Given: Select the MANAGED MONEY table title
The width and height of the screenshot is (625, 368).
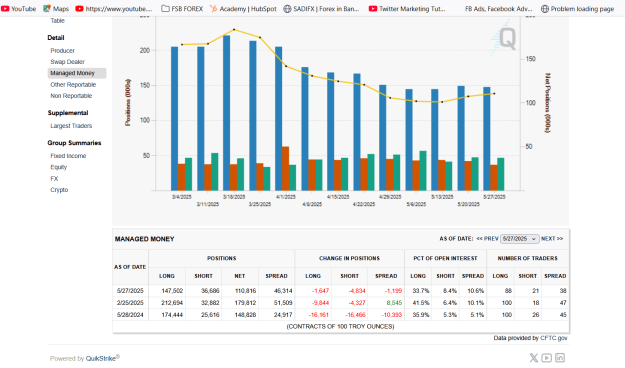Looking at the screenshot, I should [145, 239].
